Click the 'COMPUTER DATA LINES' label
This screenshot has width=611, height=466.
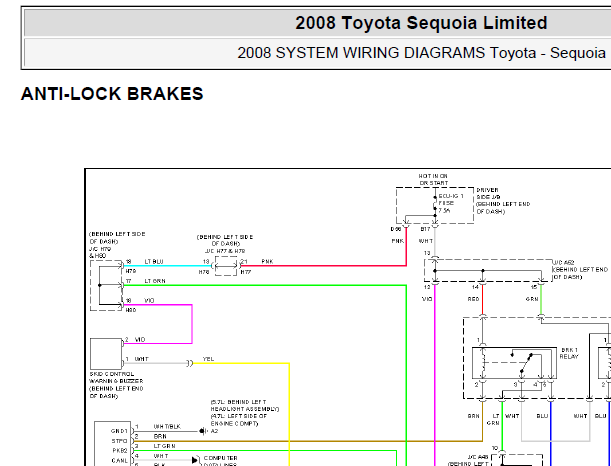coord(220,461)
